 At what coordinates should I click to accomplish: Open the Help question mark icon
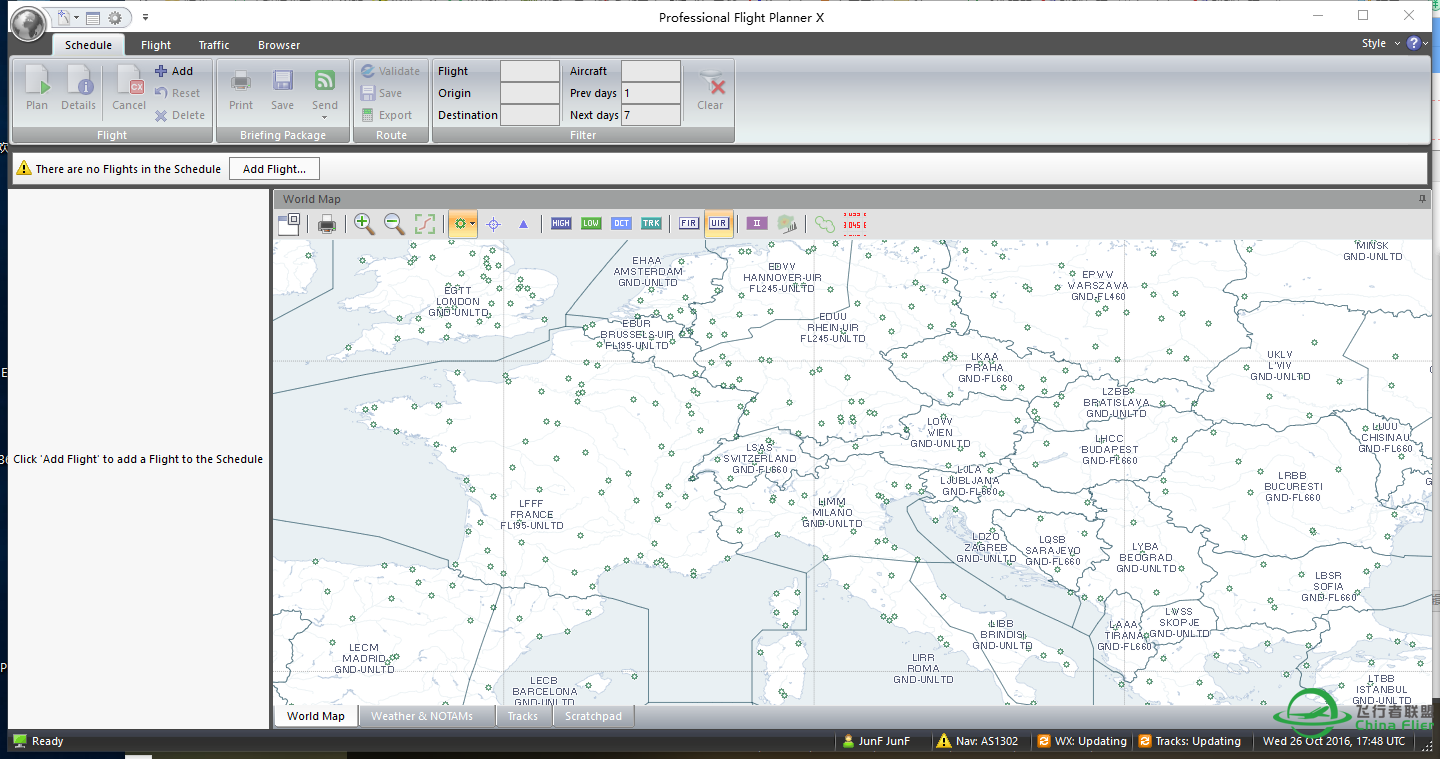coord(1413,43)
